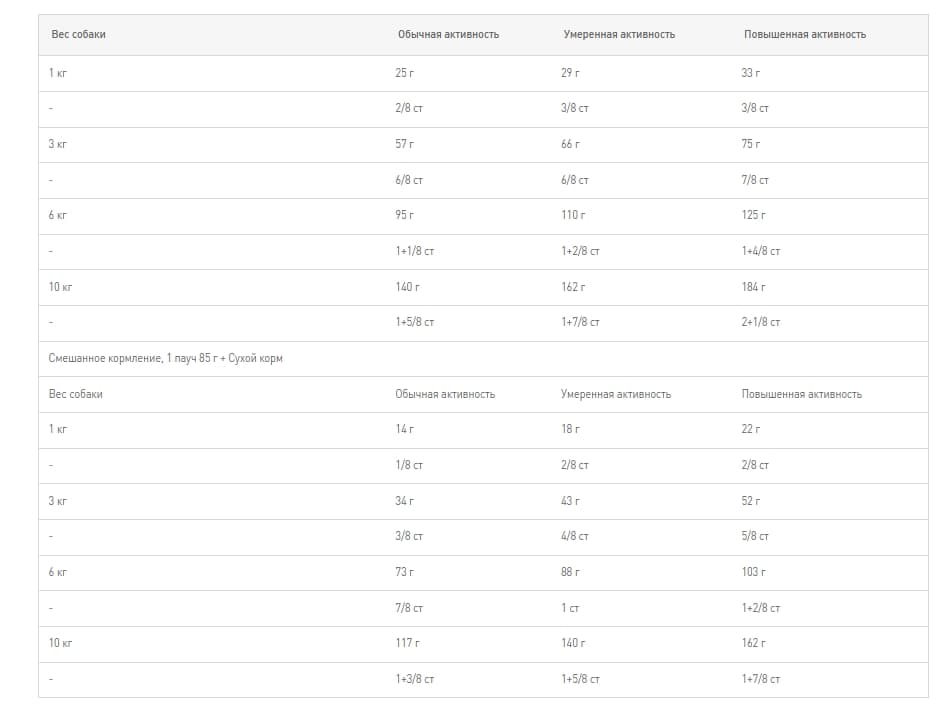Select the "184 г" value

pos(754,287)
